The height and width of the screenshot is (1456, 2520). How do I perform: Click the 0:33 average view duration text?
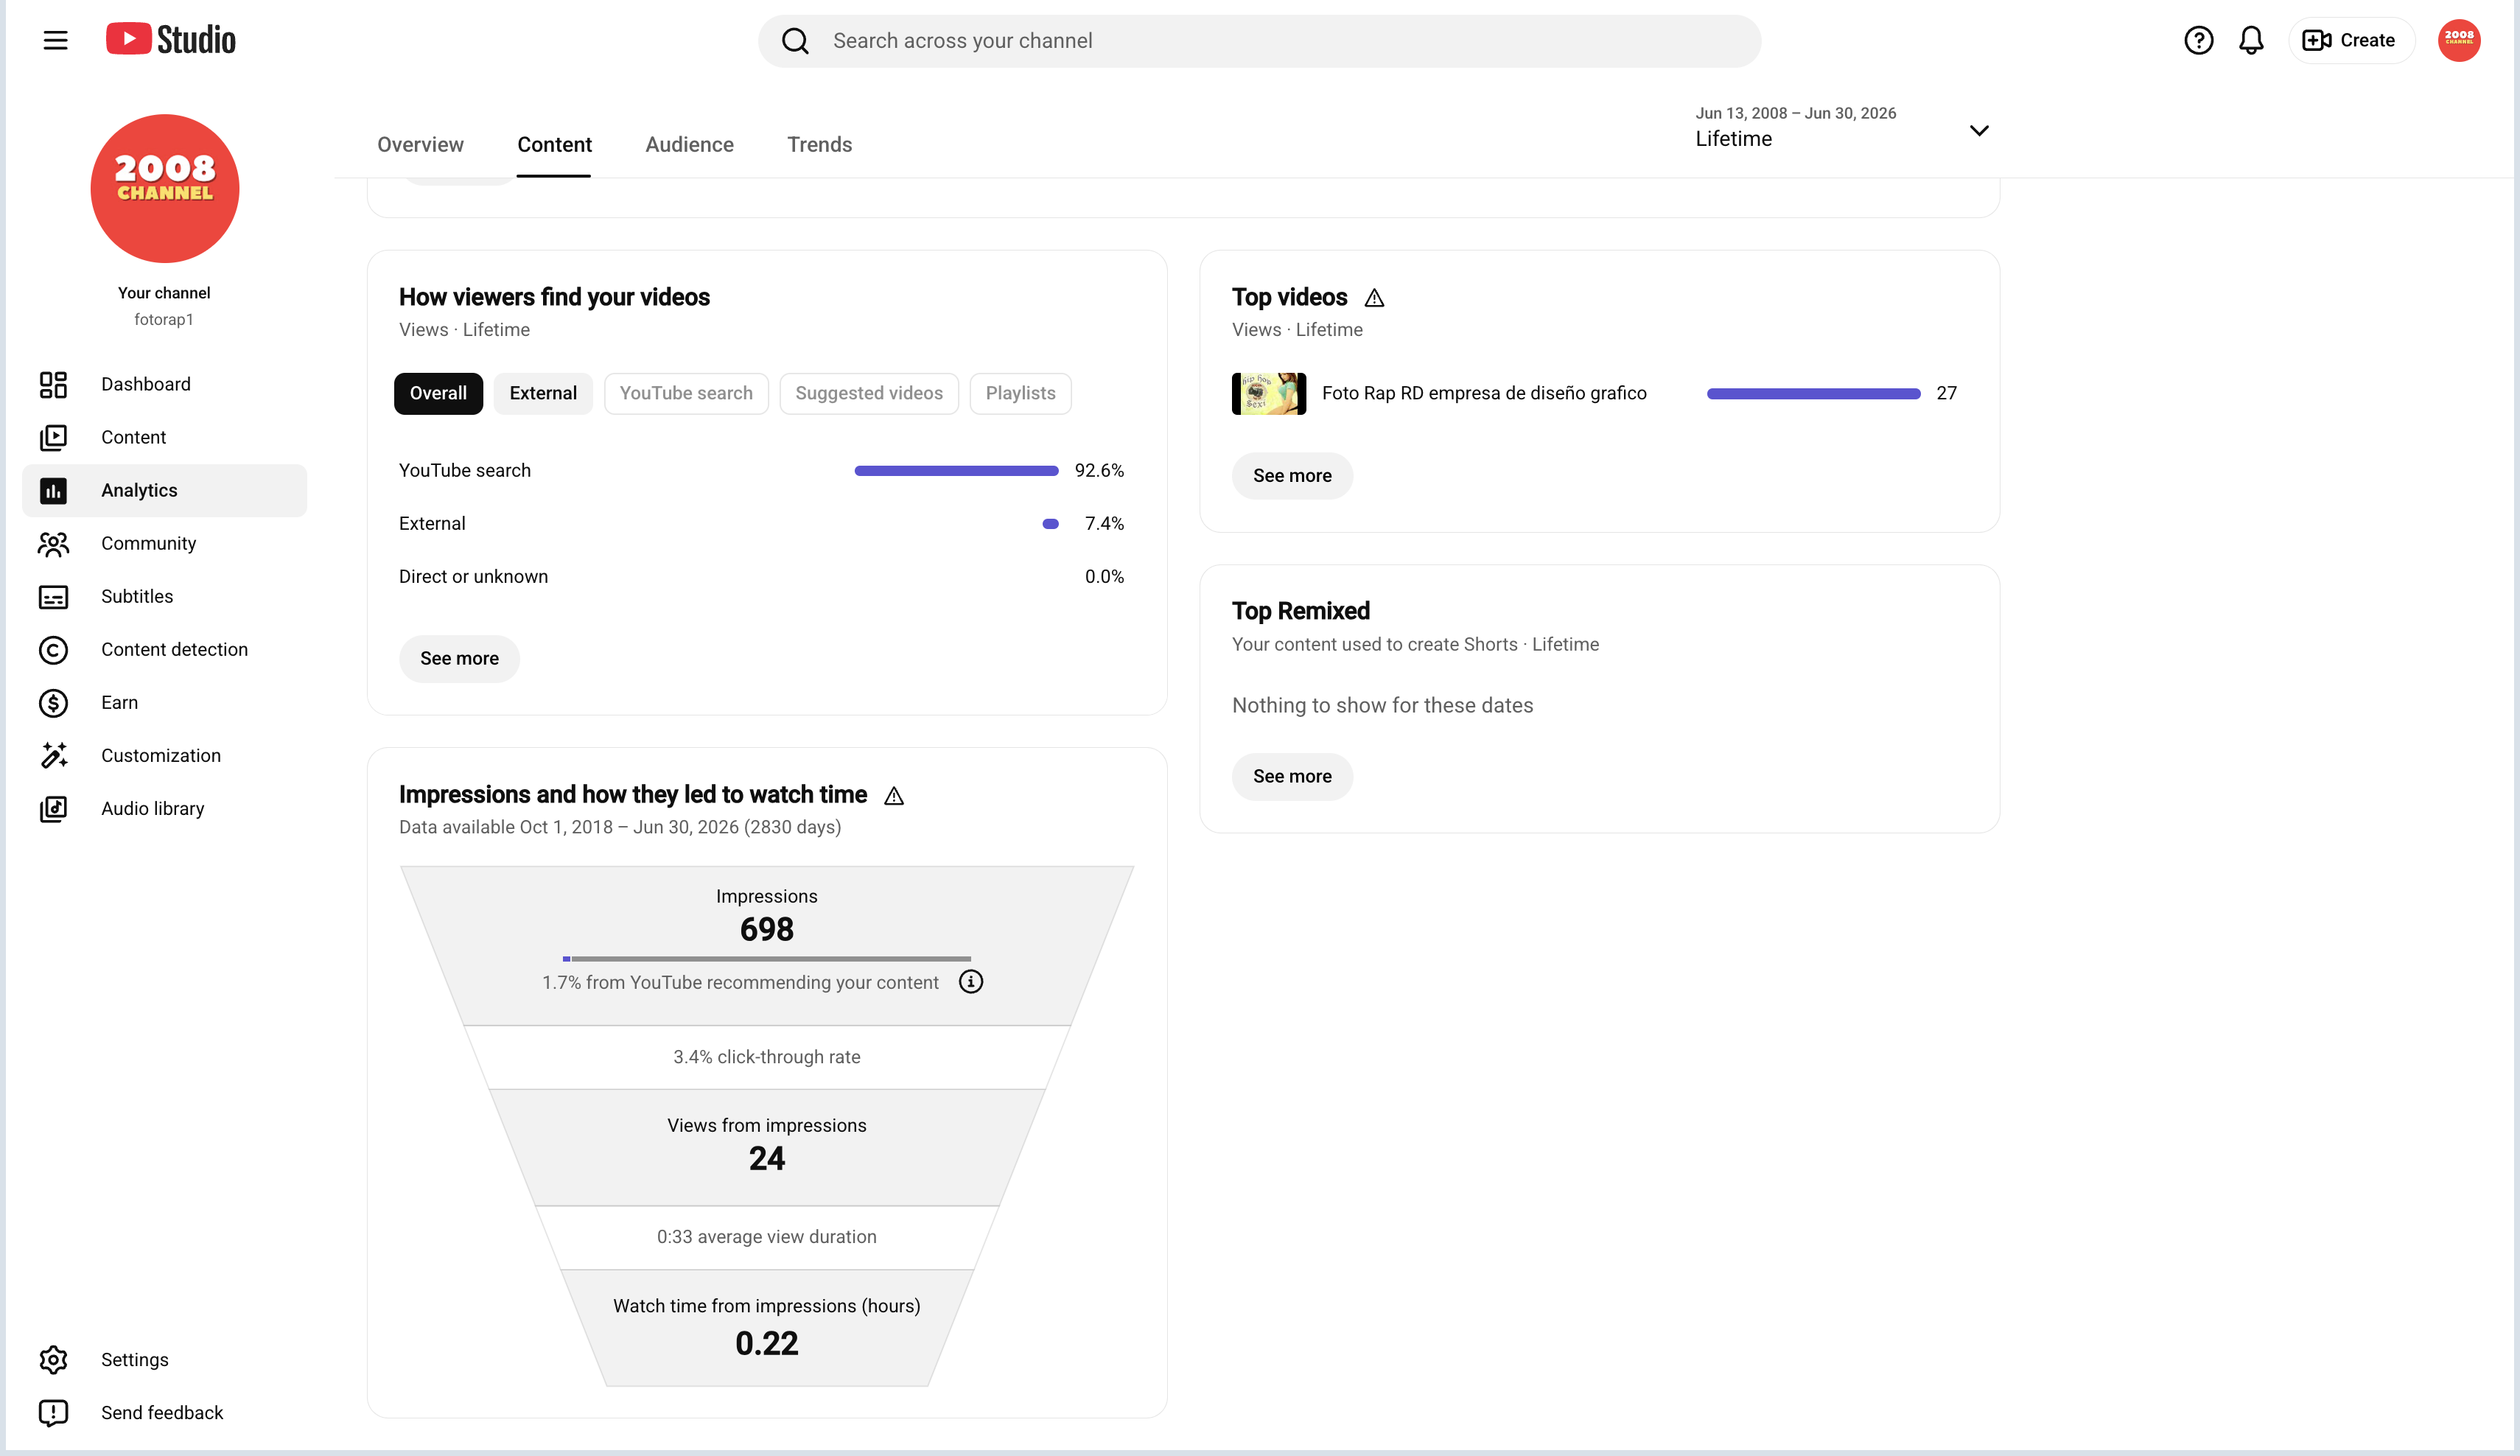pyautogui.click(x=767, y=1237)
